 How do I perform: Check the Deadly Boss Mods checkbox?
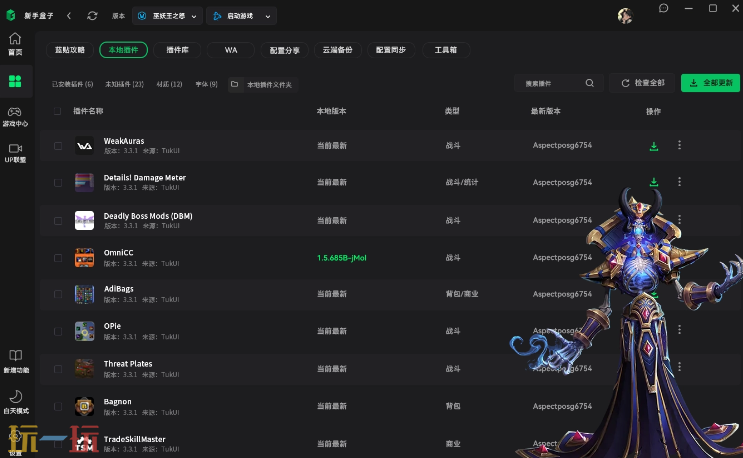pyautogui.click(x=58, y=221)
